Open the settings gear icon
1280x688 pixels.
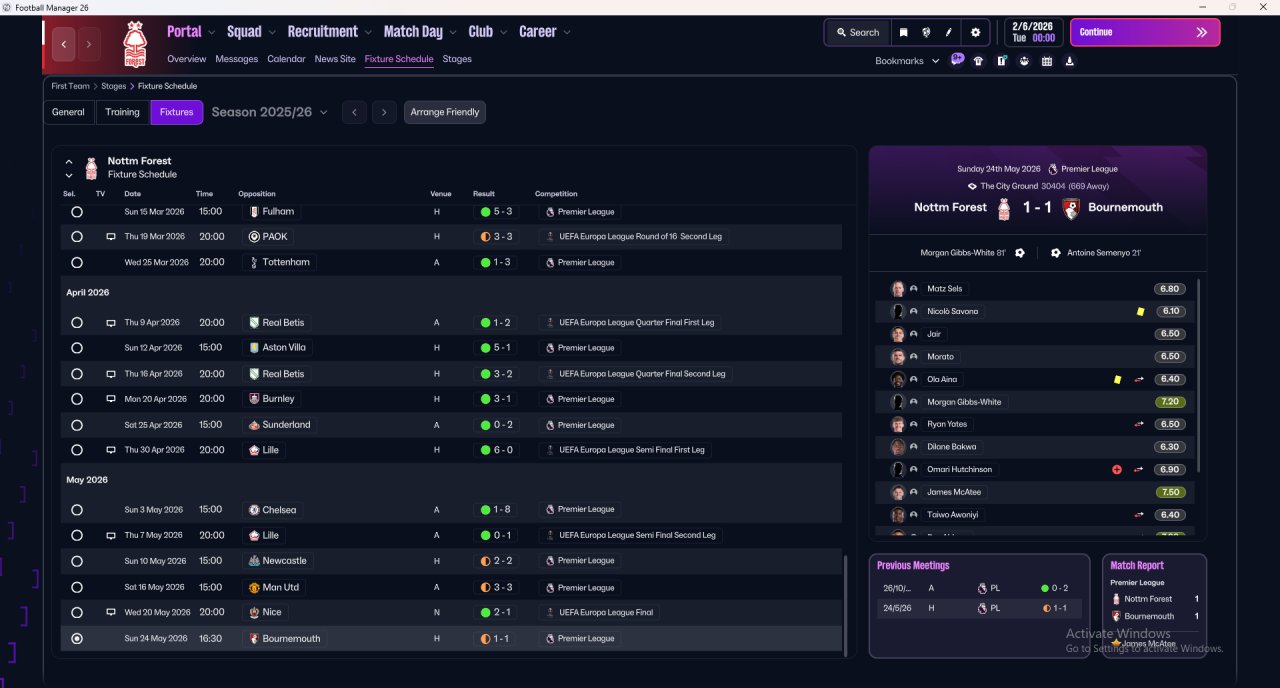tap(976, 32)
